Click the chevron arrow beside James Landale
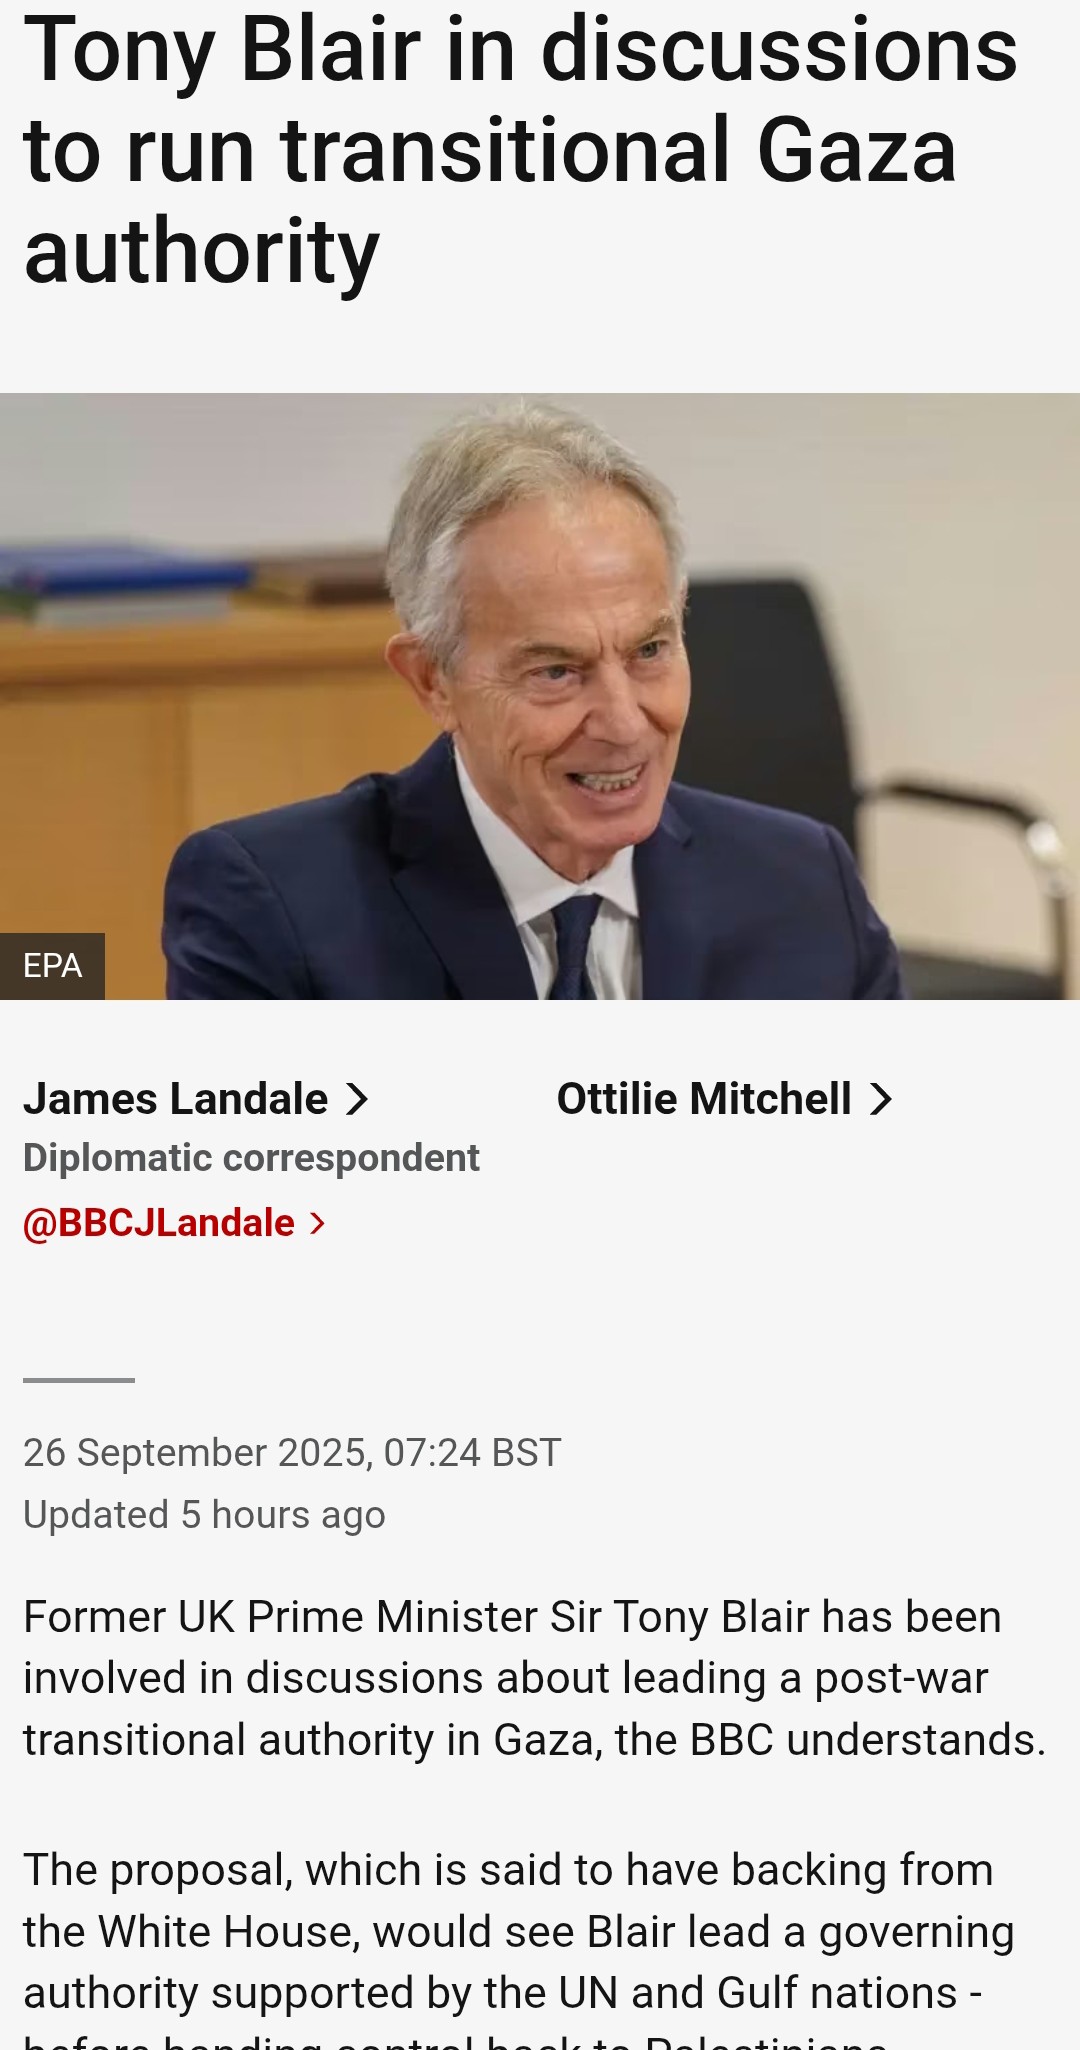 click(x=357, y=1099)
